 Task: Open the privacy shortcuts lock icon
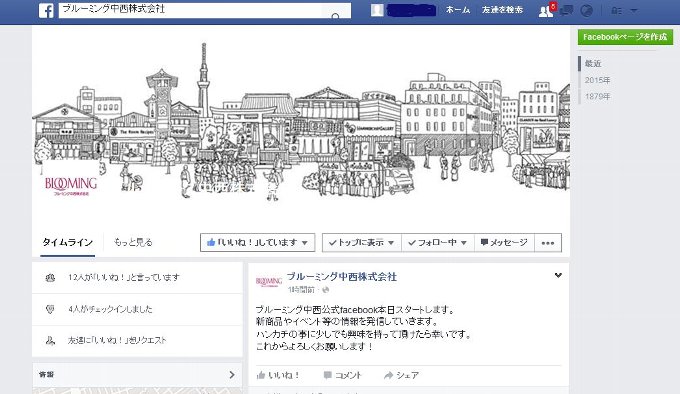(x=617, y=10)
